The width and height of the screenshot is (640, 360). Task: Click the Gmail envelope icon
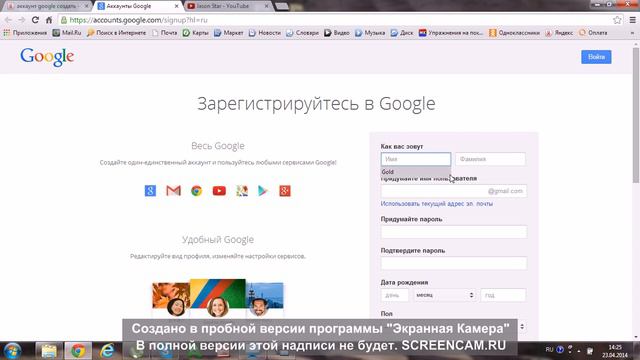(173, 191)
